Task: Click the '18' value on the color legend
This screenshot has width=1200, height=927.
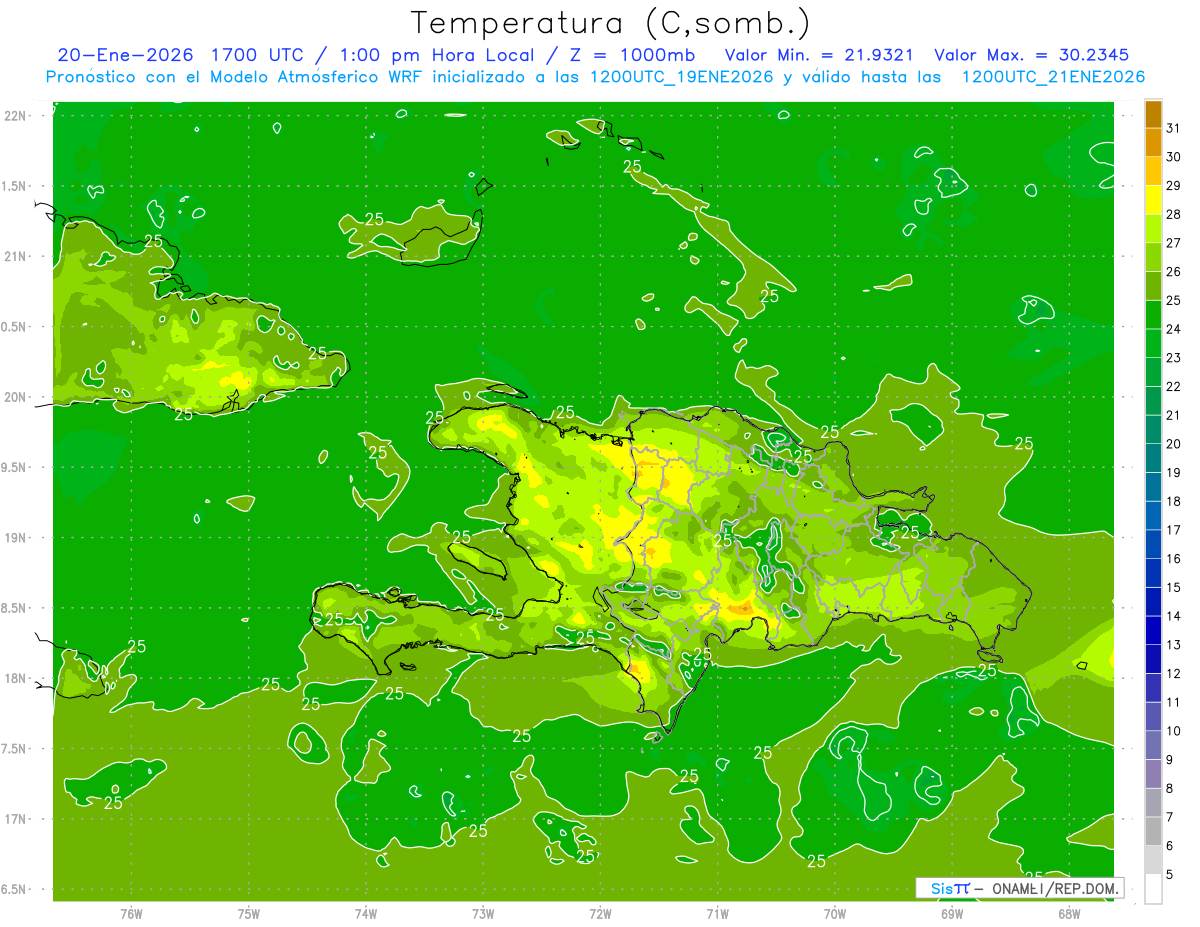Action: (1174, 501)
